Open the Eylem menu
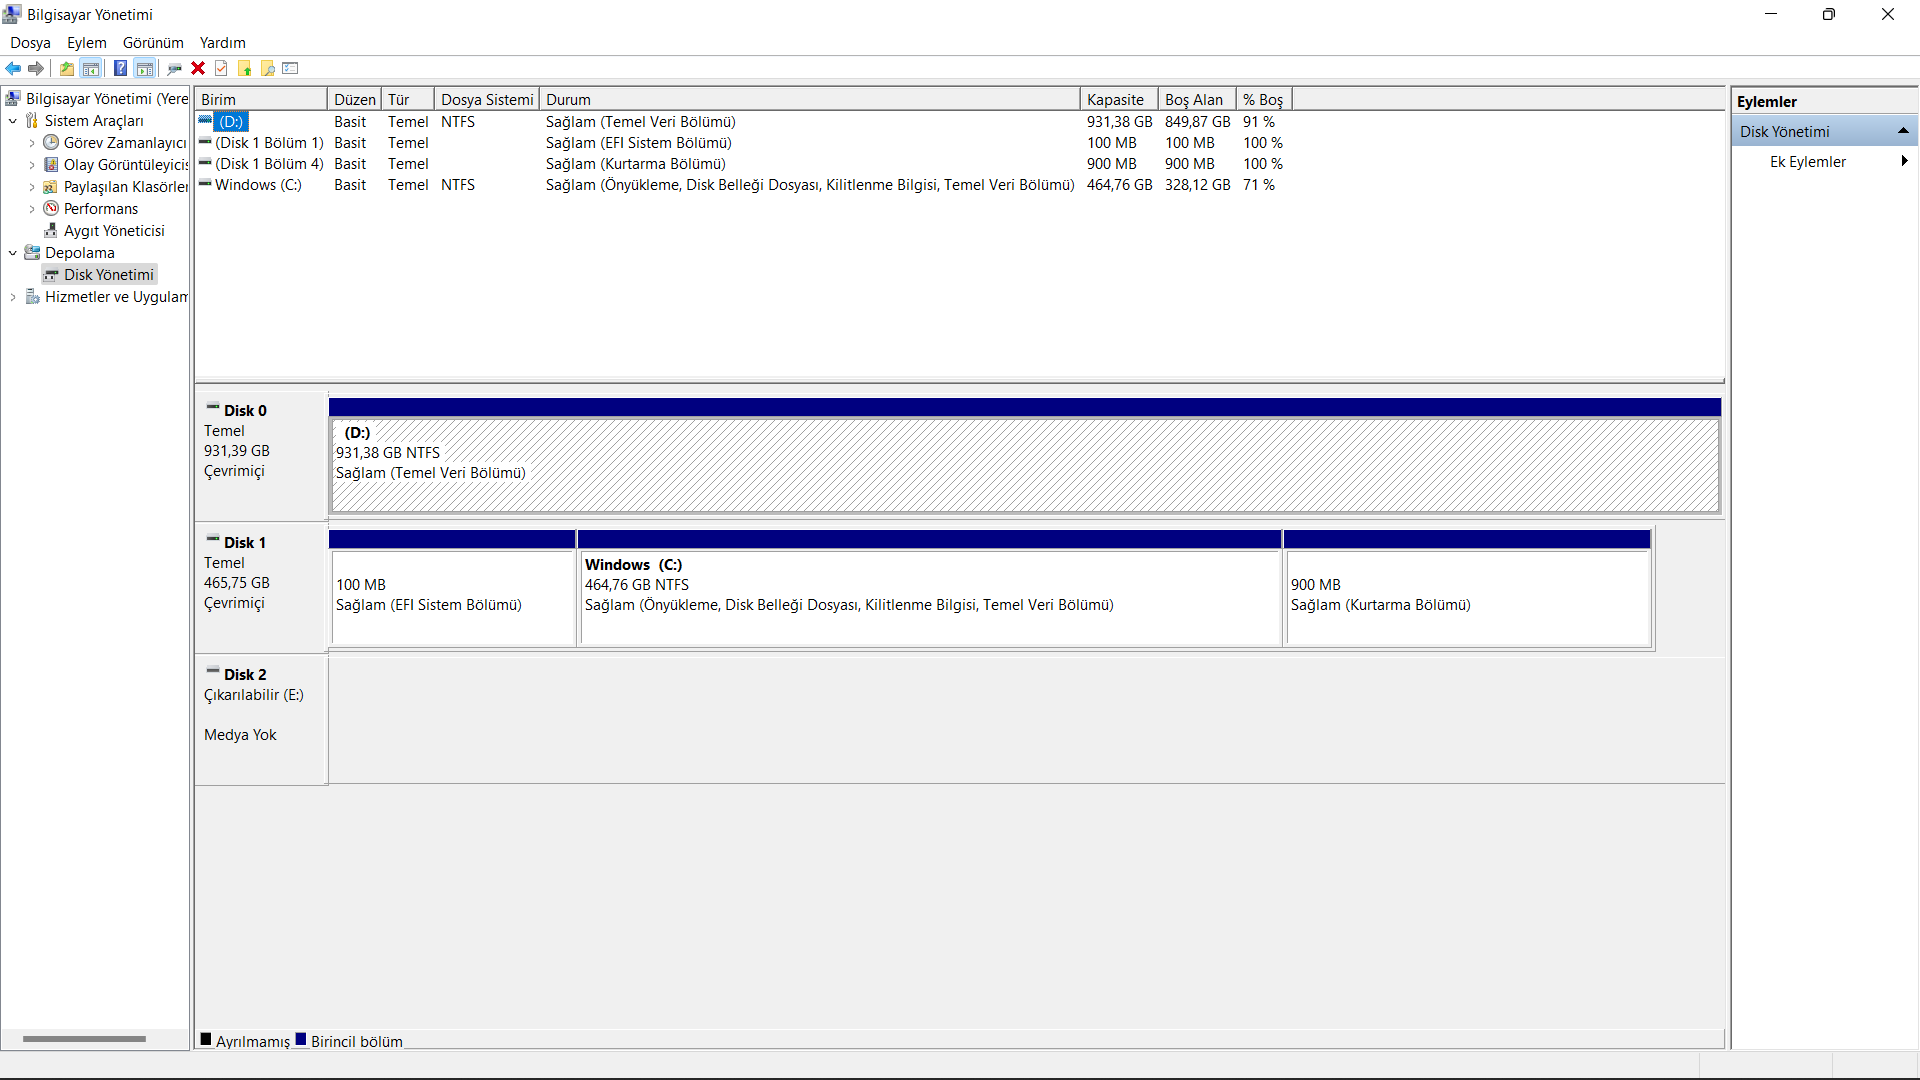 coord(86,43)
